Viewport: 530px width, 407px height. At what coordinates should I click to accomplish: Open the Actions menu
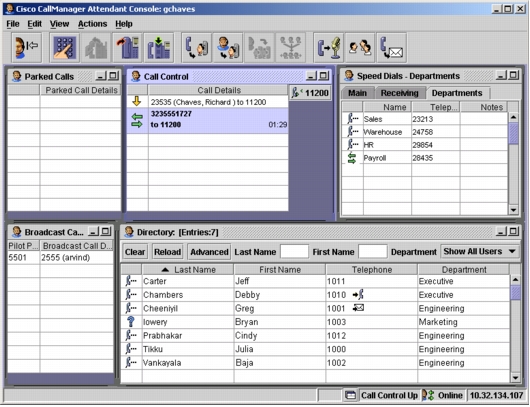click(92, 24)
